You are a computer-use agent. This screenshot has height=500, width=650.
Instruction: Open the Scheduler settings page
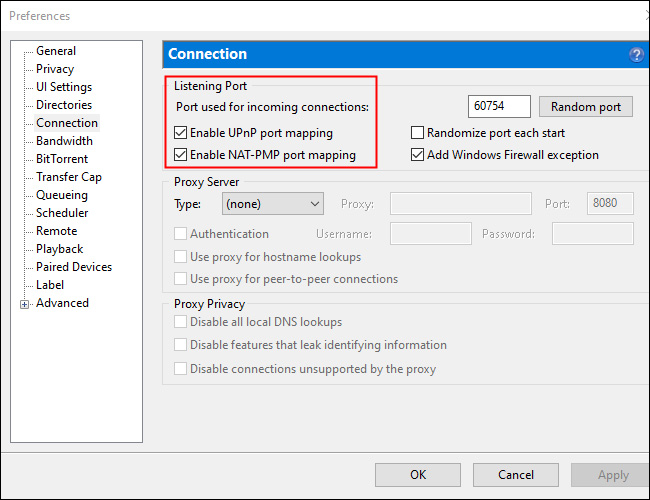[x=62, y=213]
